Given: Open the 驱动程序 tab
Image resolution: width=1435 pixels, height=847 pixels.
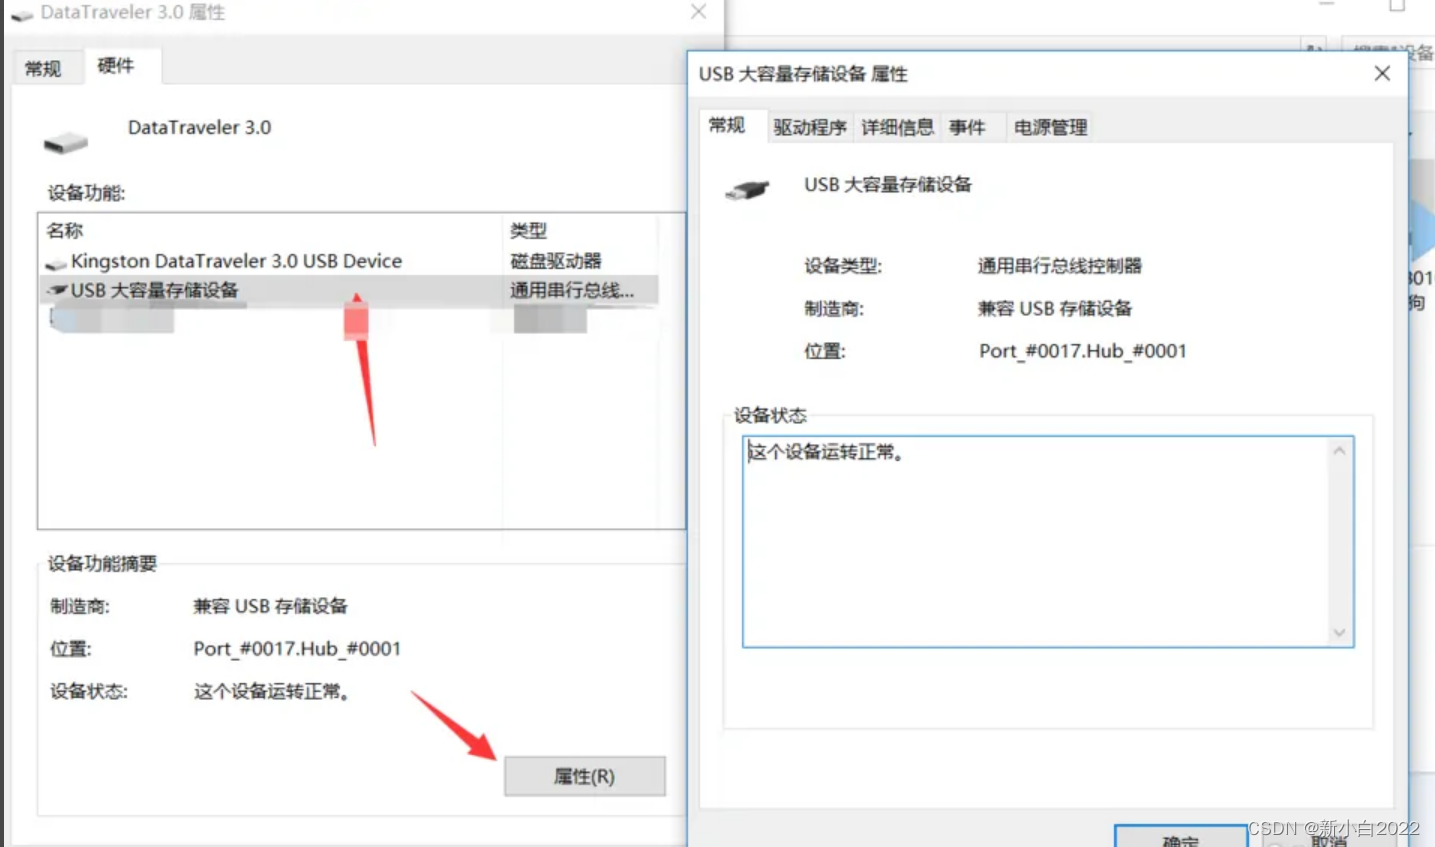Looking at the screenshot, I should (x=810, y=127).
